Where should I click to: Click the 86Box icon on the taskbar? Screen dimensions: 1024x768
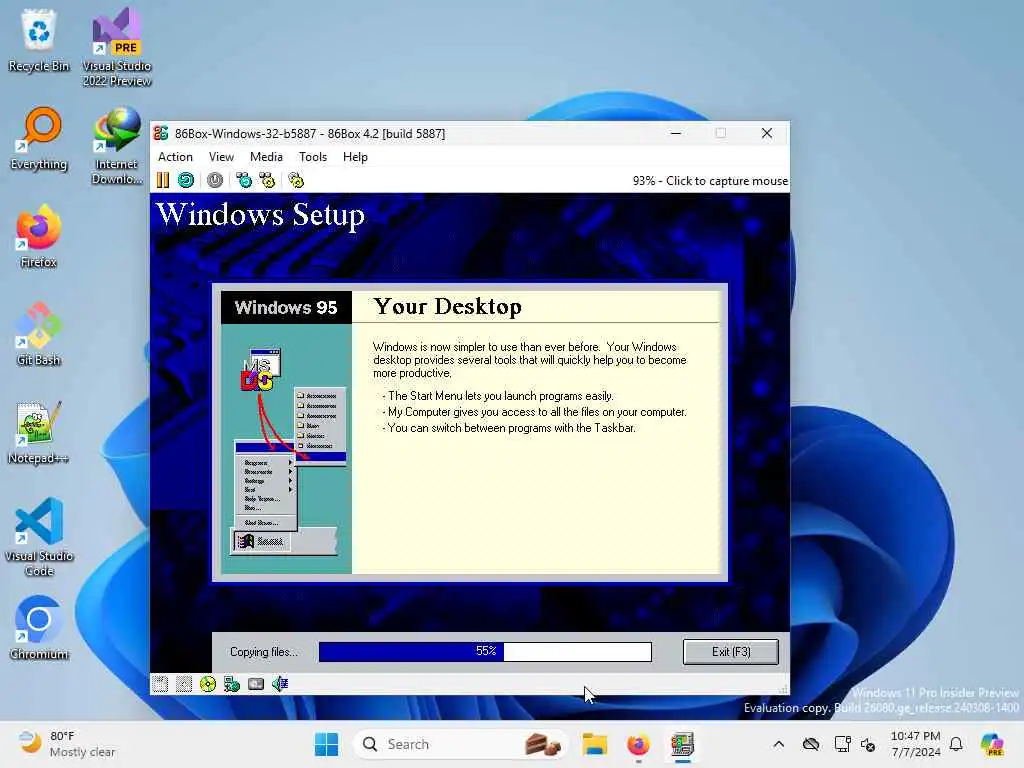pos(682,744)
